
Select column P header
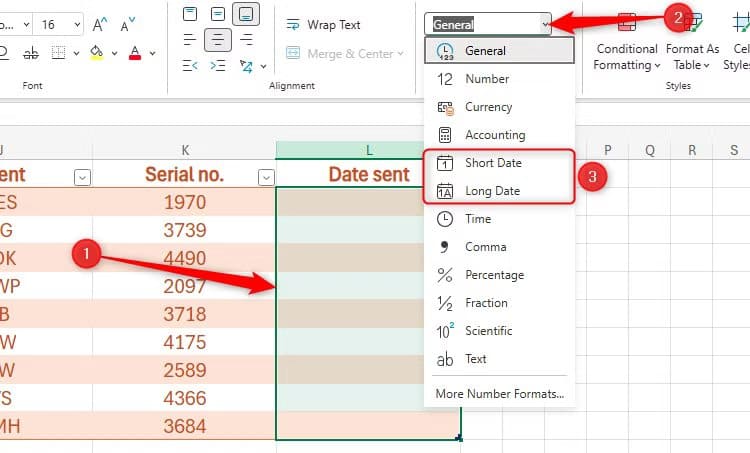pyautogui.click(x=607, y=150)
